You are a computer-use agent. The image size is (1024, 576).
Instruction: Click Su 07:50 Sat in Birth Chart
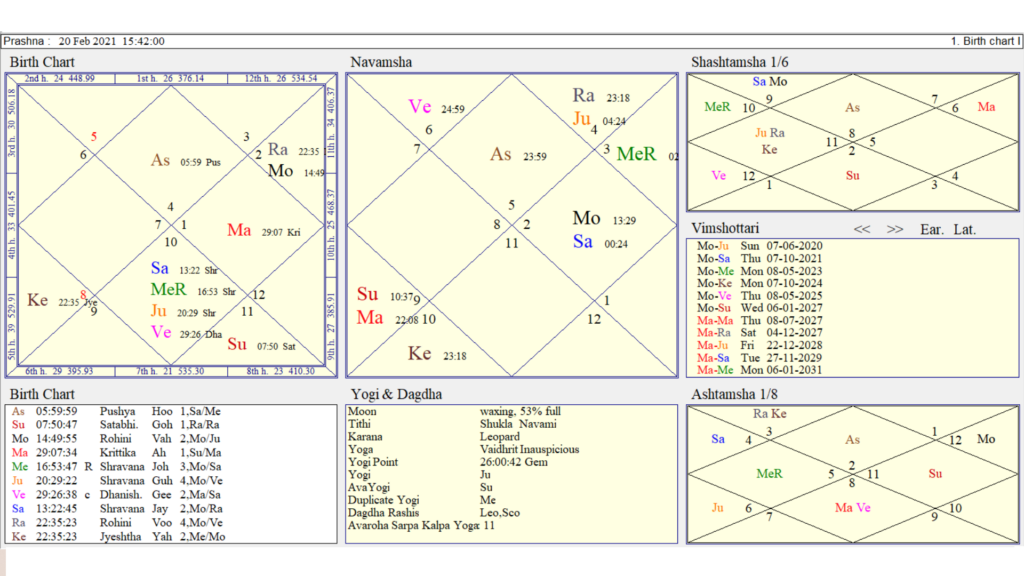261,345
